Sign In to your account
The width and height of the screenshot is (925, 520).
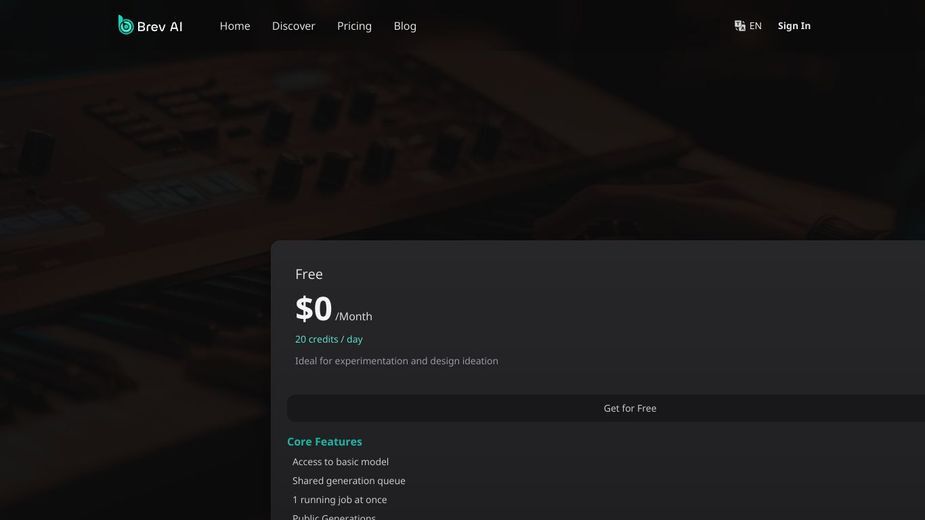pos(794,26)
